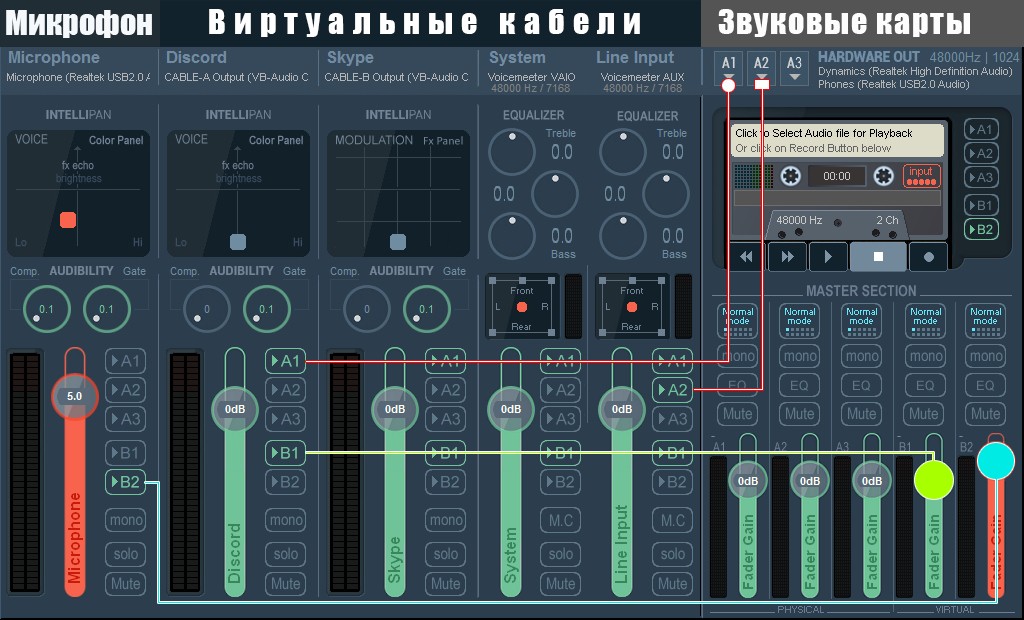Click Line Input middle equalizer knob
The height and width of the screenshot is (620, 1024).
(666, 194)
